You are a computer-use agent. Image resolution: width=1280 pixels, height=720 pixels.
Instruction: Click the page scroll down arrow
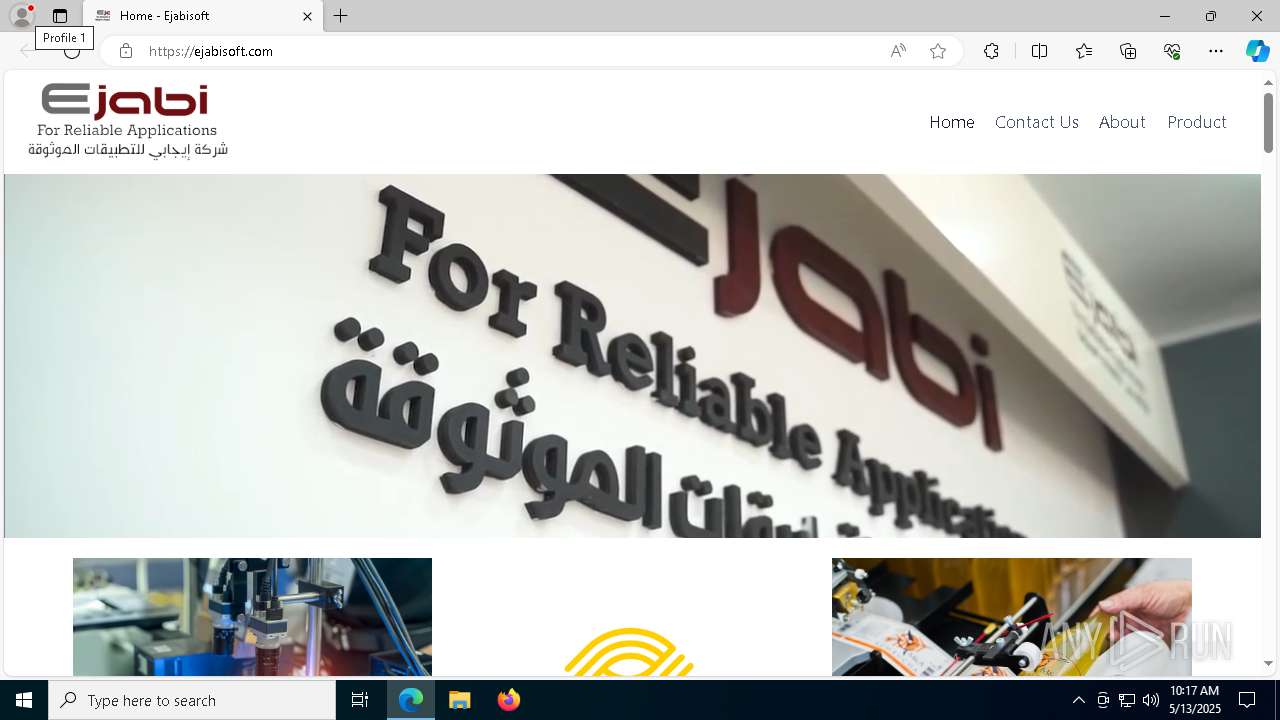click(x=1269, y=663)
